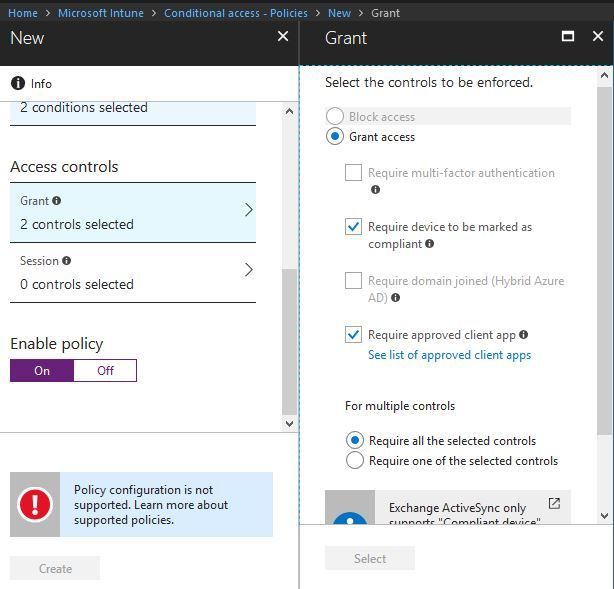Image resolution: width=614 pixels, height=589 pixels.
Task: Click the Info icon in New blade
Action: click(18, 84)
